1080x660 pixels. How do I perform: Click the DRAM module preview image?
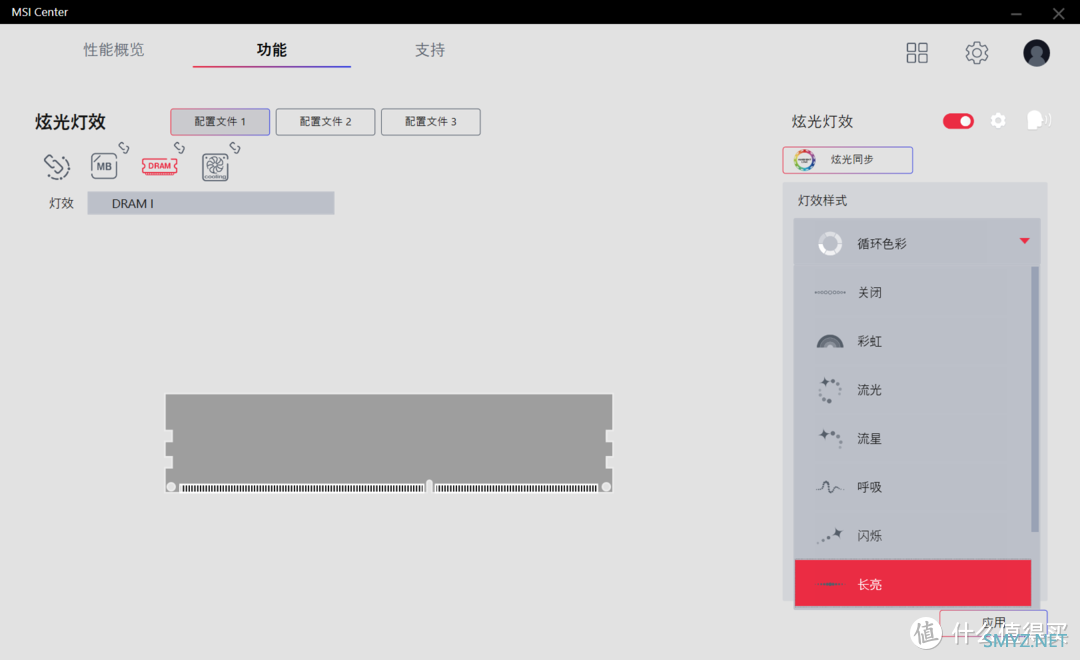(388, 443)
